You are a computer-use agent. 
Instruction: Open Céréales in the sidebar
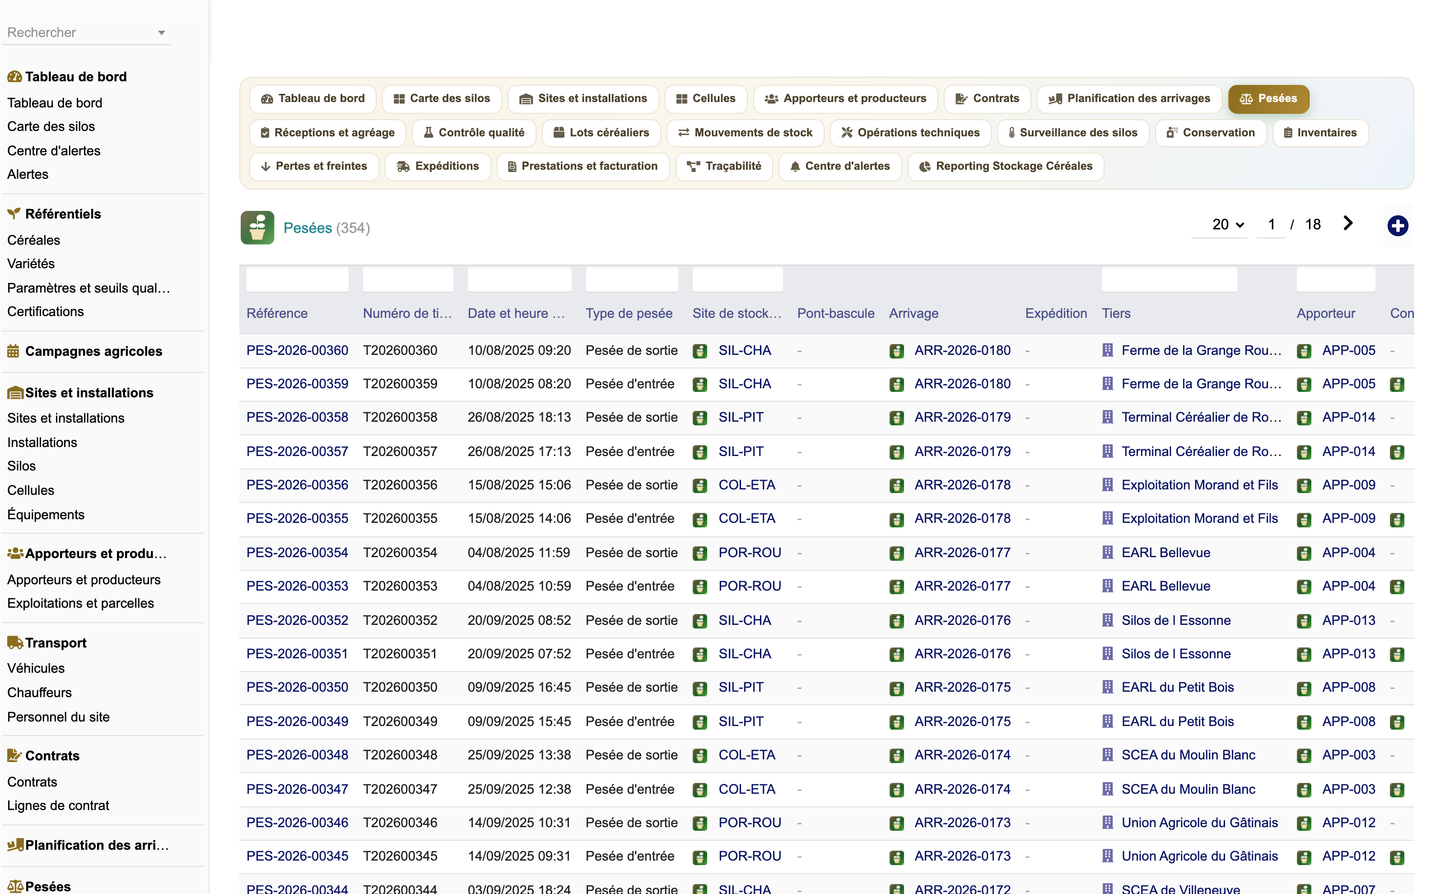click(34, 240)
